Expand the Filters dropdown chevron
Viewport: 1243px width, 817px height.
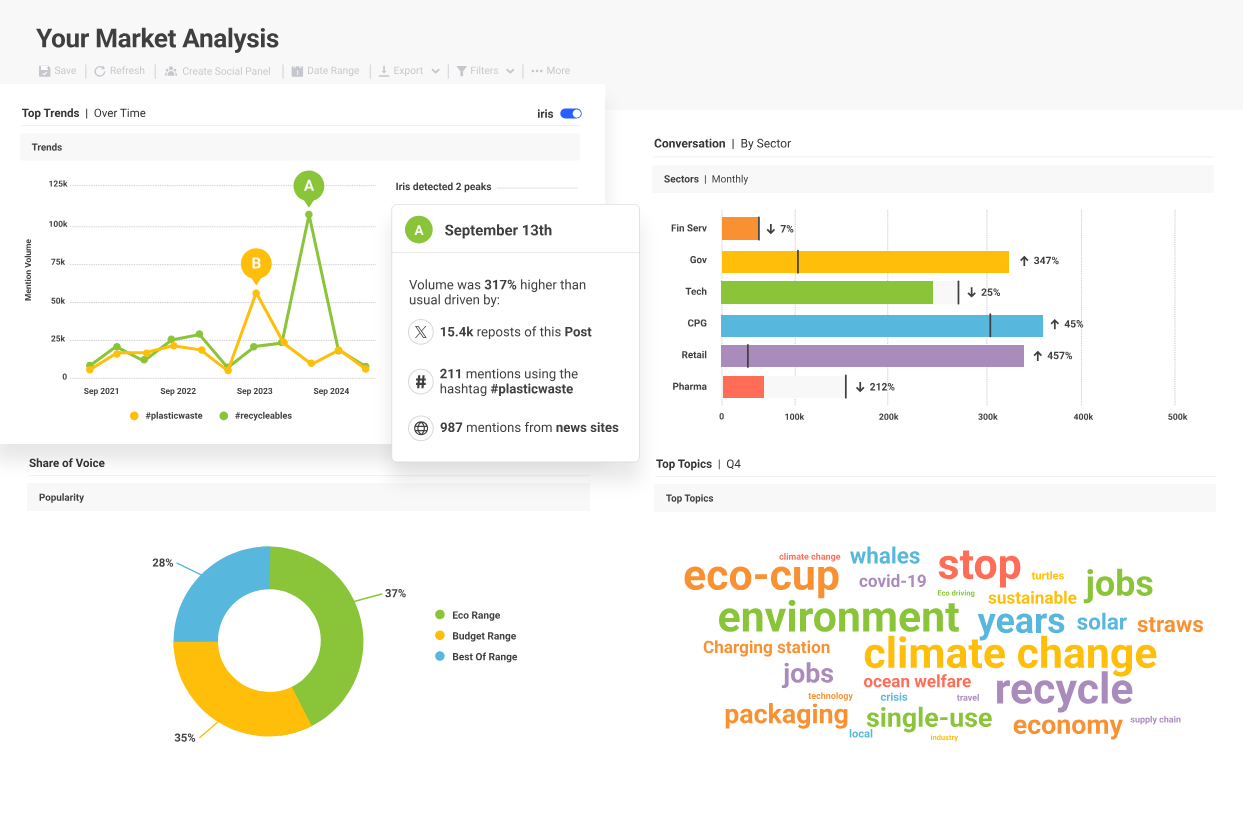pos(510,71)
